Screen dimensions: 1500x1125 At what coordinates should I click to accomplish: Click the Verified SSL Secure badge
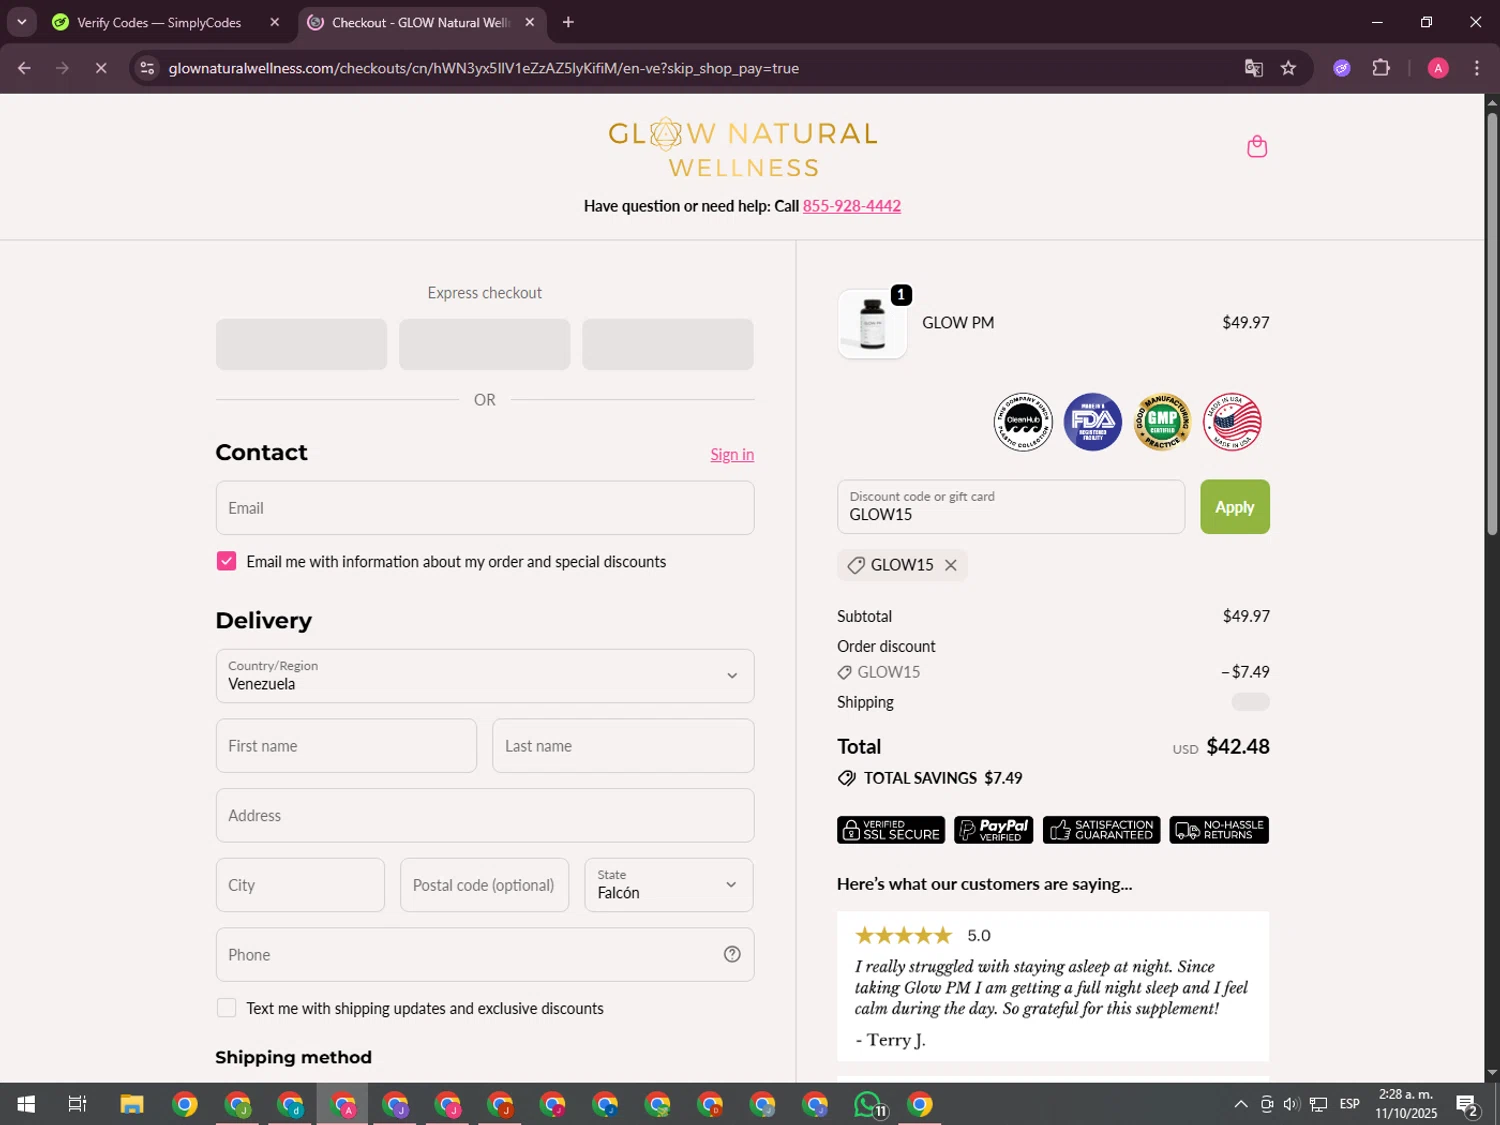coord(891,830)
